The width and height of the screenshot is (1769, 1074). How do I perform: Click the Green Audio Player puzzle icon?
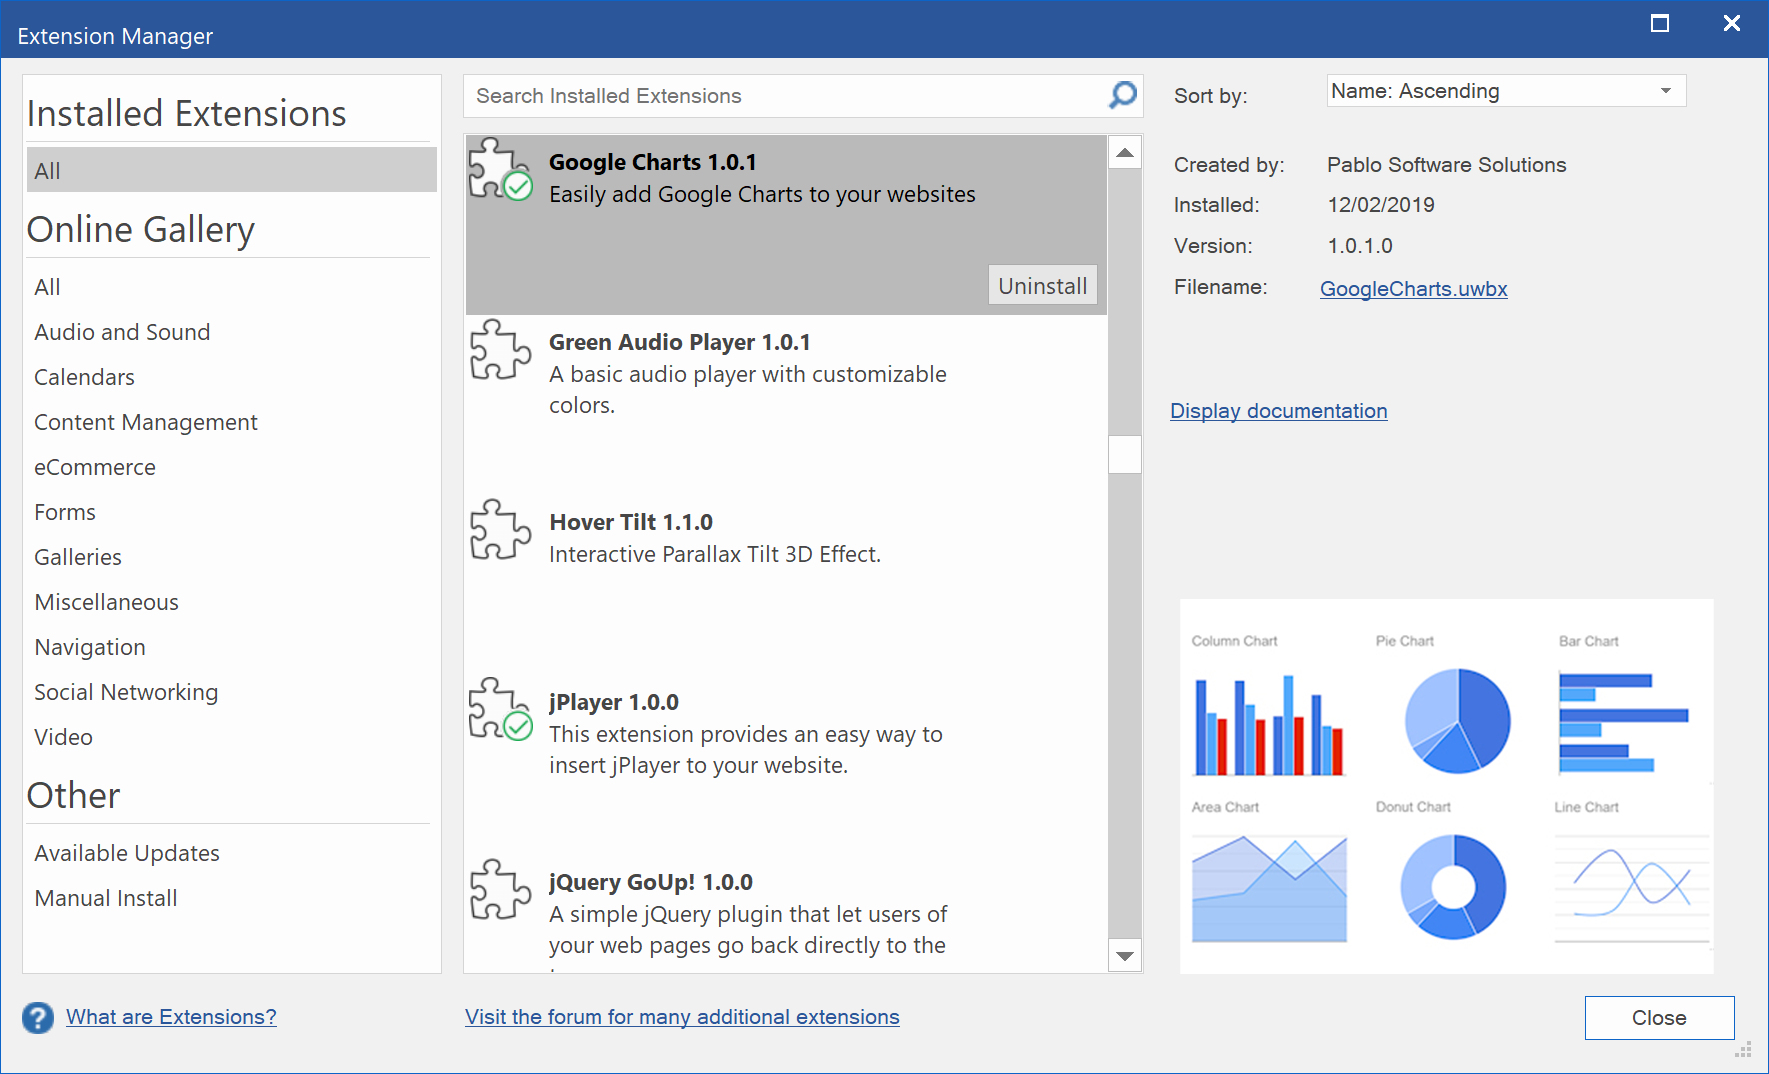coord(500,349)
